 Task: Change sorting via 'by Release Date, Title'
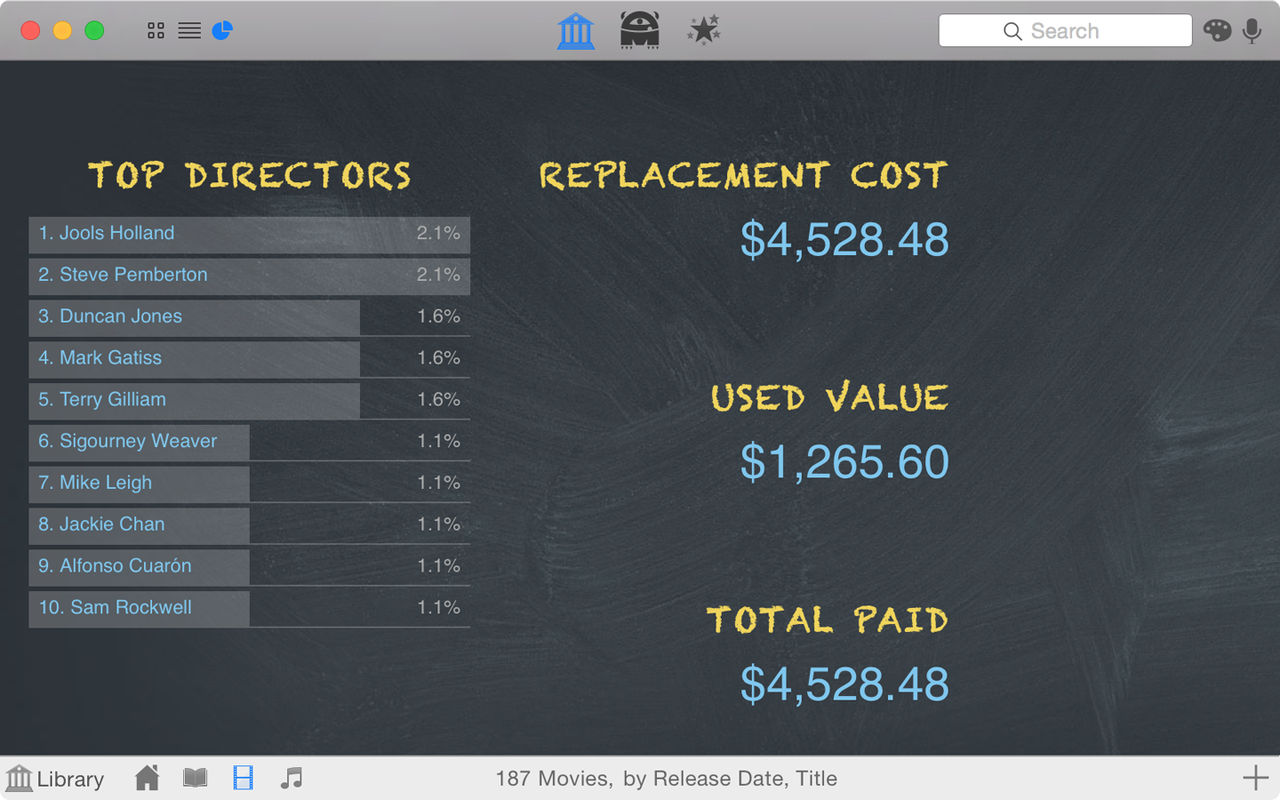(x=730, y=778)
